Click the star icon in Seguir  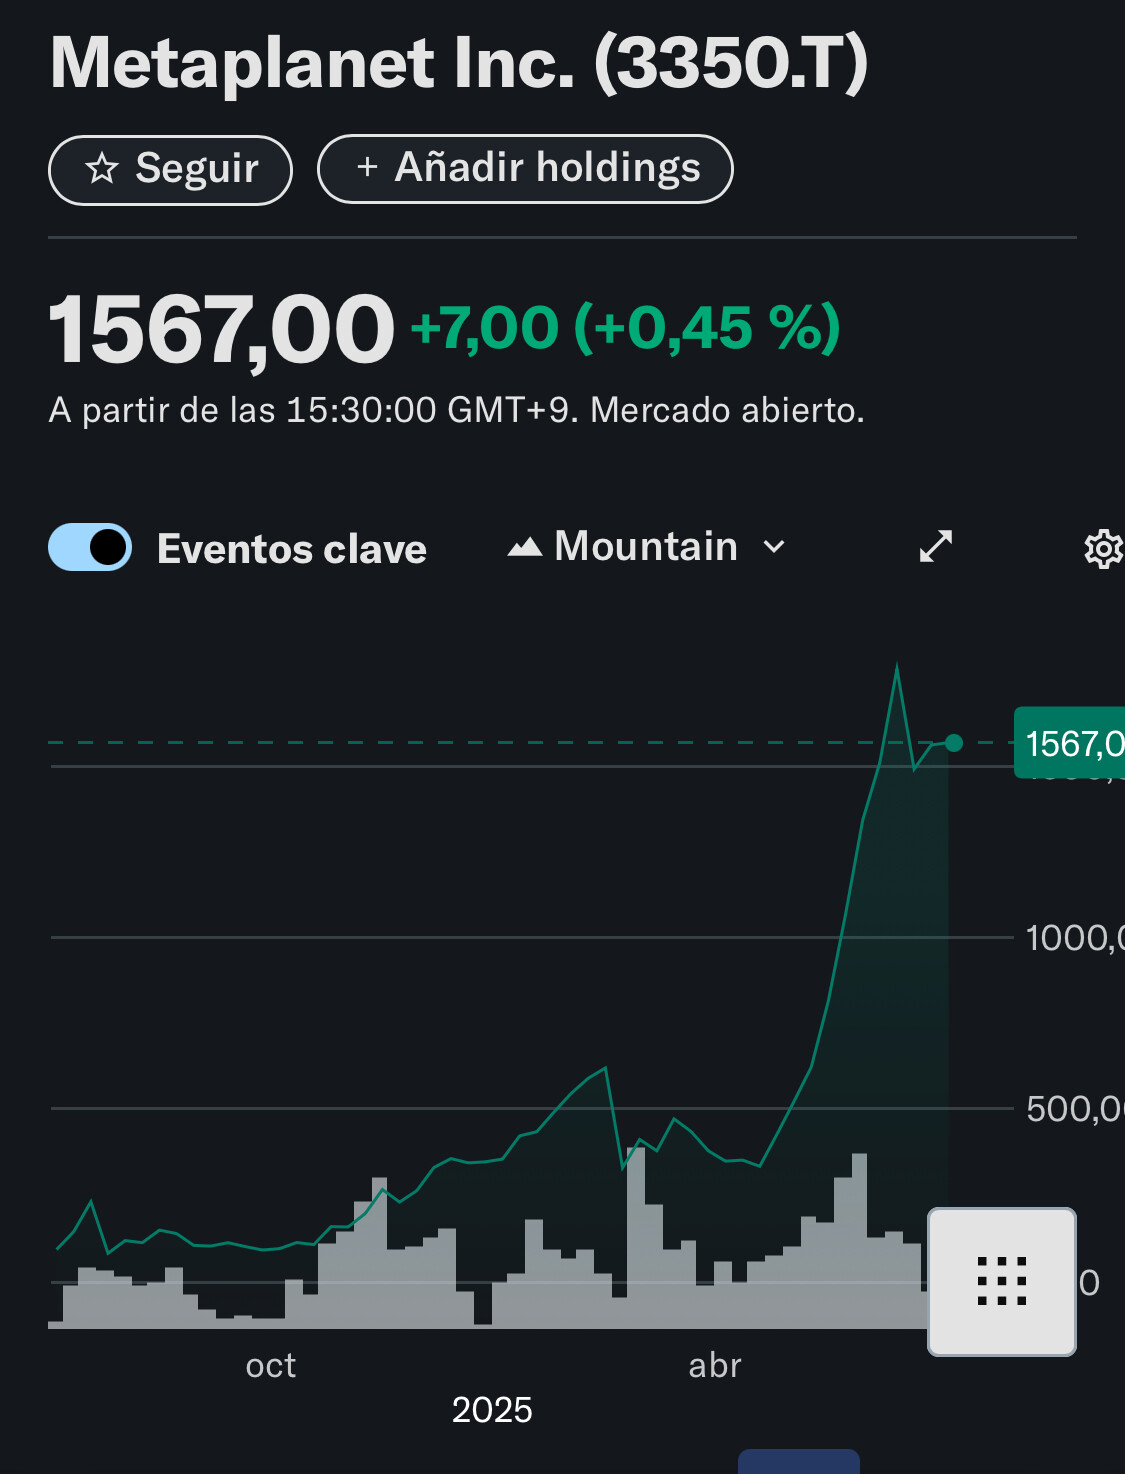click(x=102, y=168)
